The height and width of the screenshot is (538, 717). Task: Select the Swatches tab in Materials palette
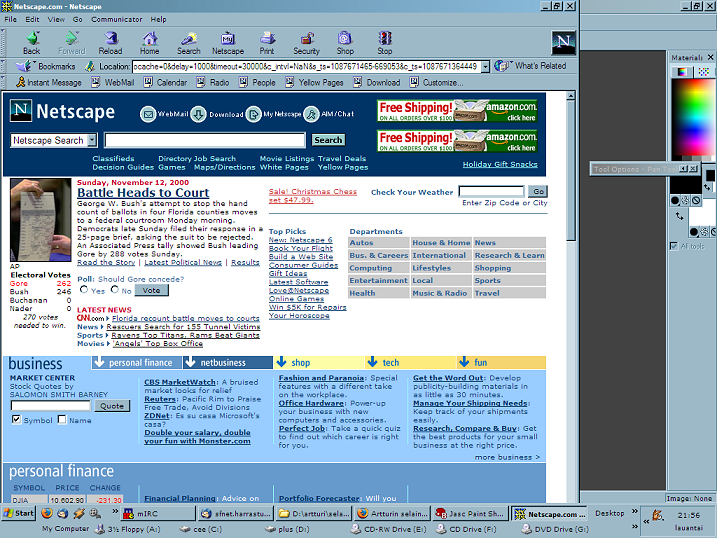click(x=703, y=72)
